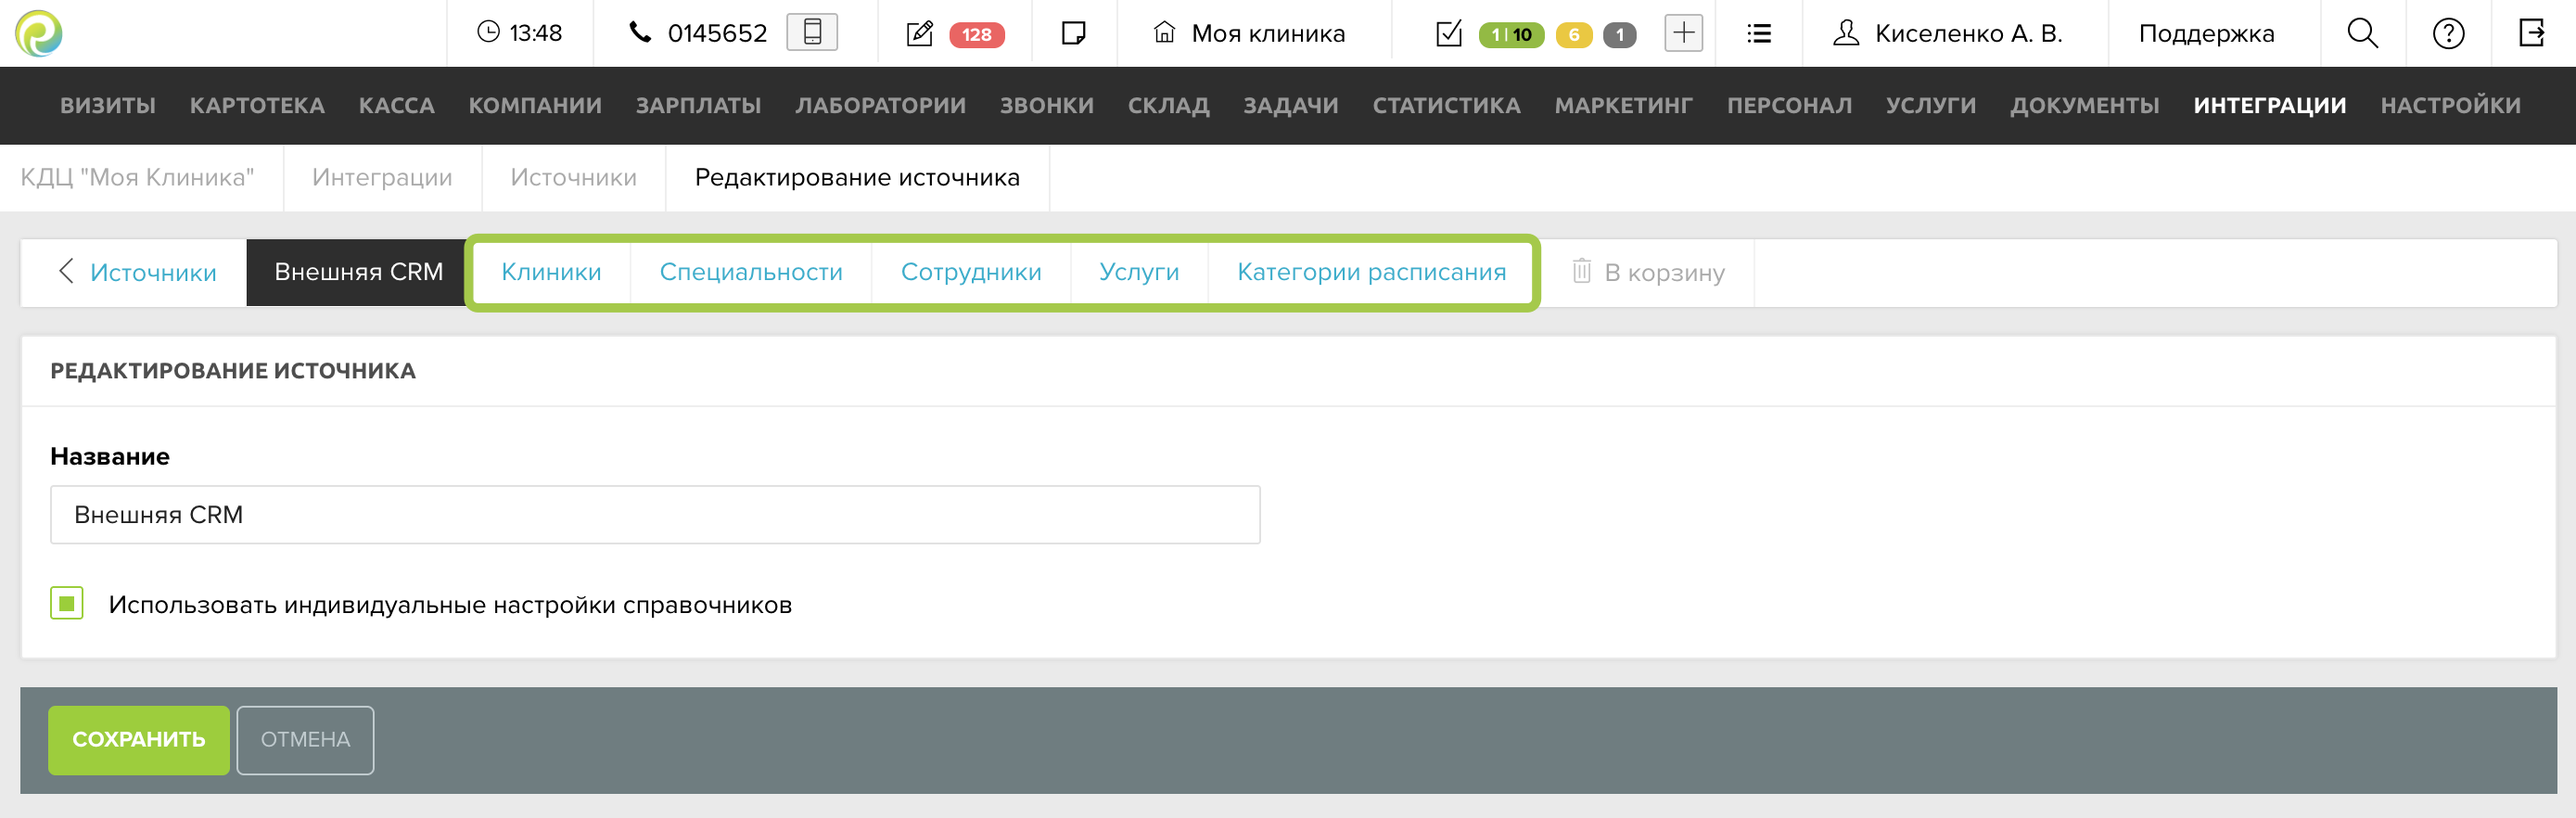This screenshot has width=2576, height=818.
Task: Open search with magnifier icon
Action: (x=2362, y=33)
